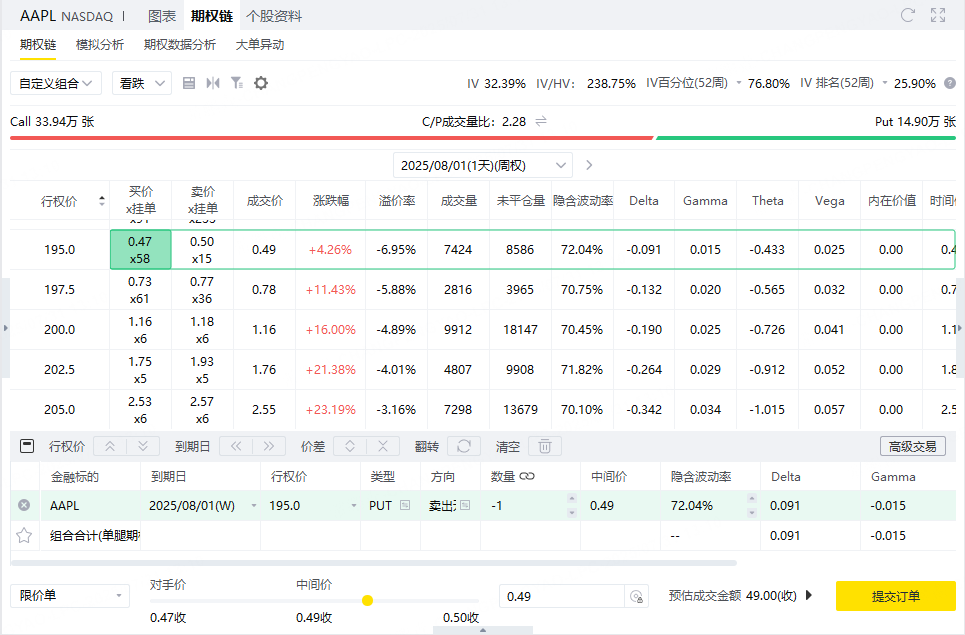Click the star icon beside 组合合计
This screenshot has width=965, height=635.
pos(24,535)
